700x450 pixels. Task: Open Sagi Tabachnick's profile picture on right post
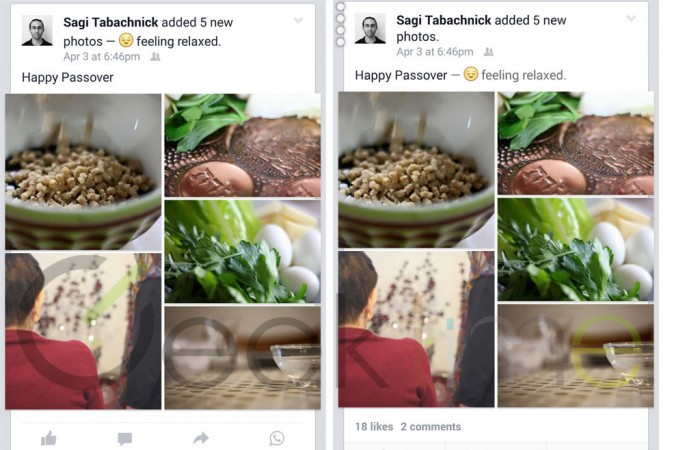pos(370,28)
